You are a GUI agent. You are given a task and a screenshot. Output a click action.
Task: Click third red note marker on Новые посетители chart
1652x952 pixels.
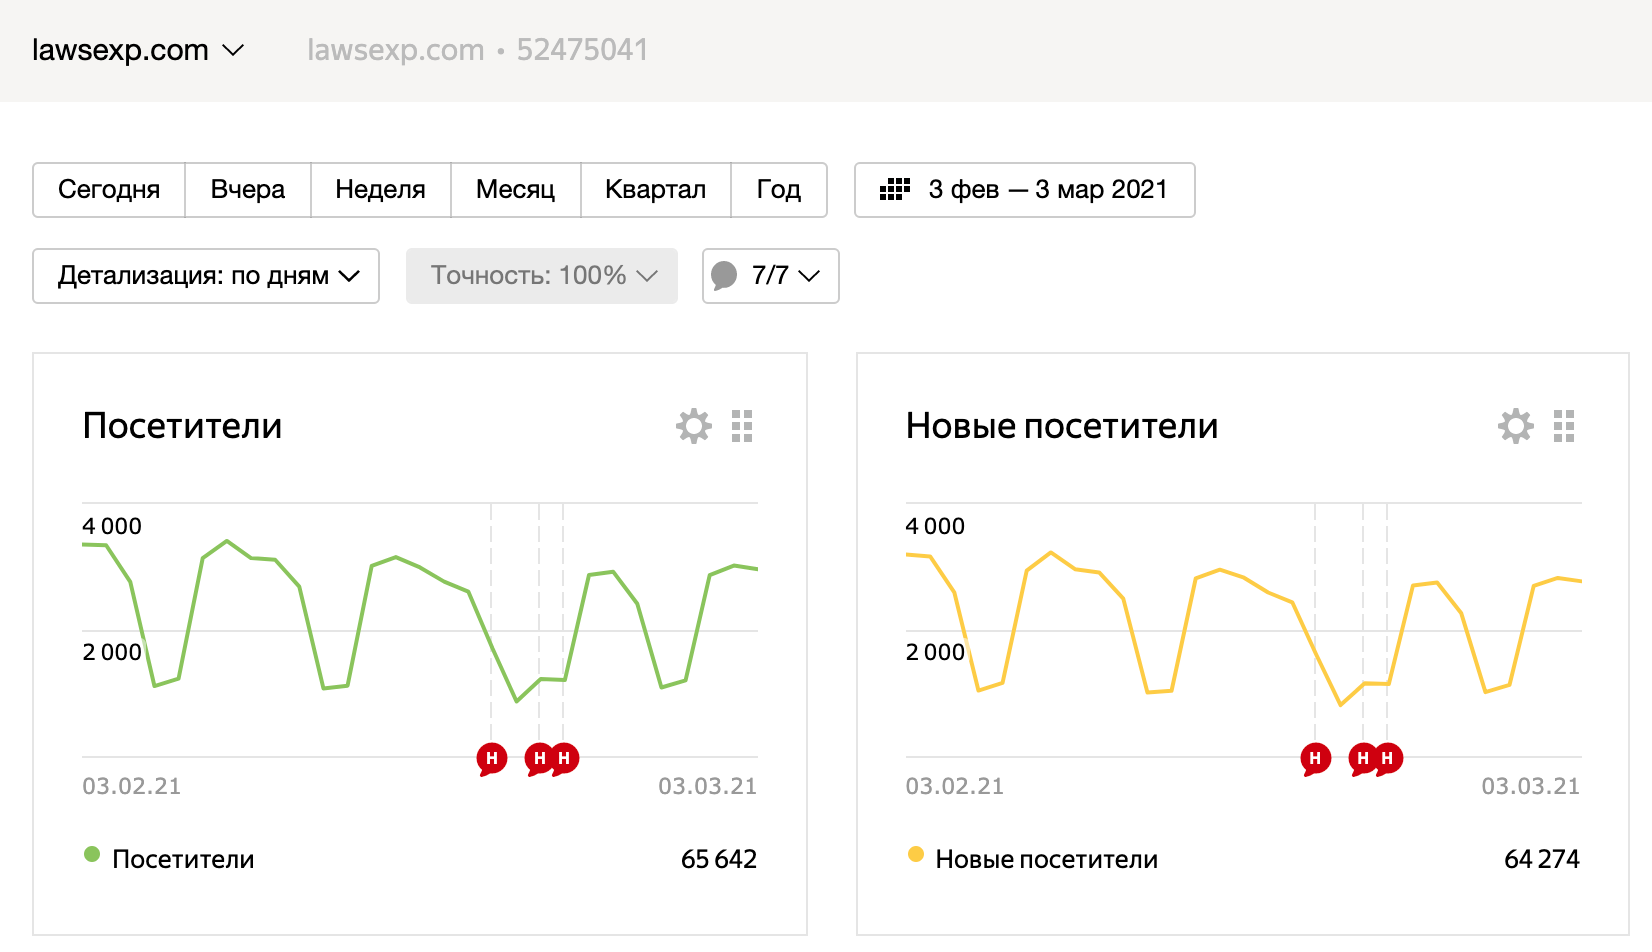1389,759
